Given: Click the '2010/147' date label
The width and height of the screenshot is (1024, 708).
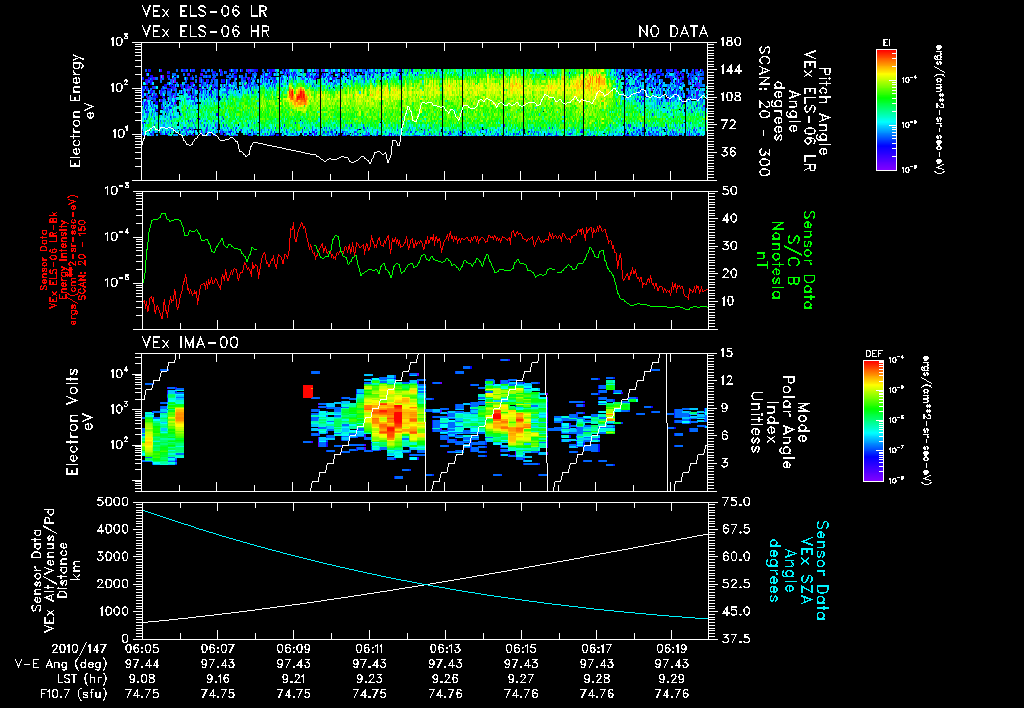Looking at the screenshot, I should coord(79,649).
